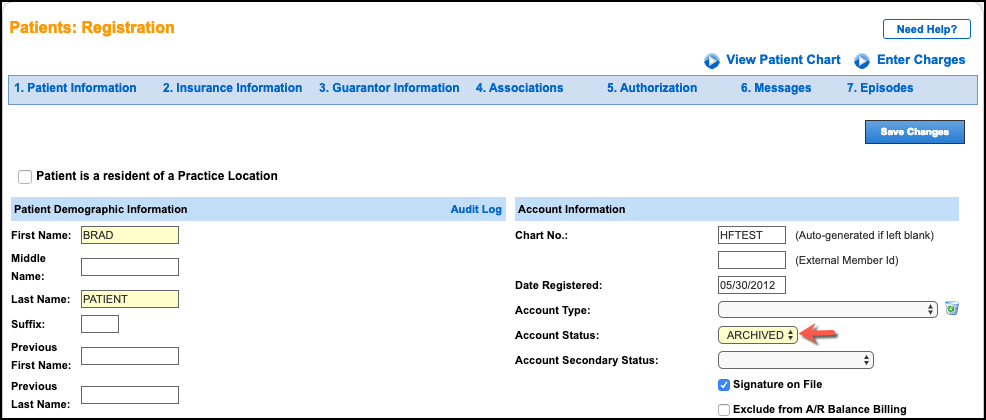Click the Date Registered label
The image size is (986, 420).
[x=558, y=285]
